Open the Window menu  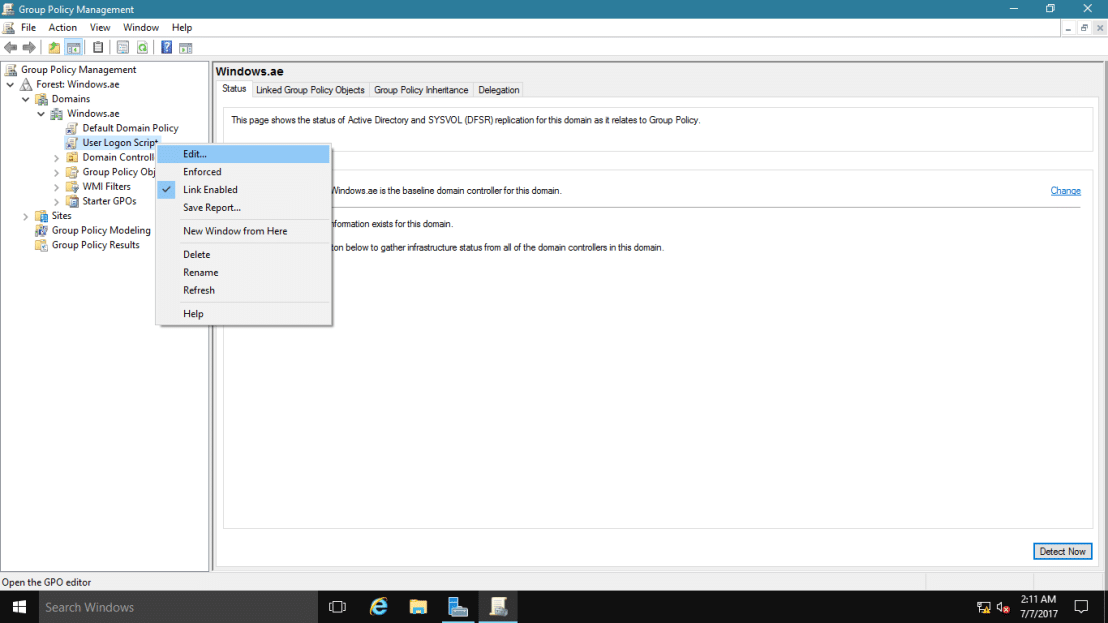141,28
